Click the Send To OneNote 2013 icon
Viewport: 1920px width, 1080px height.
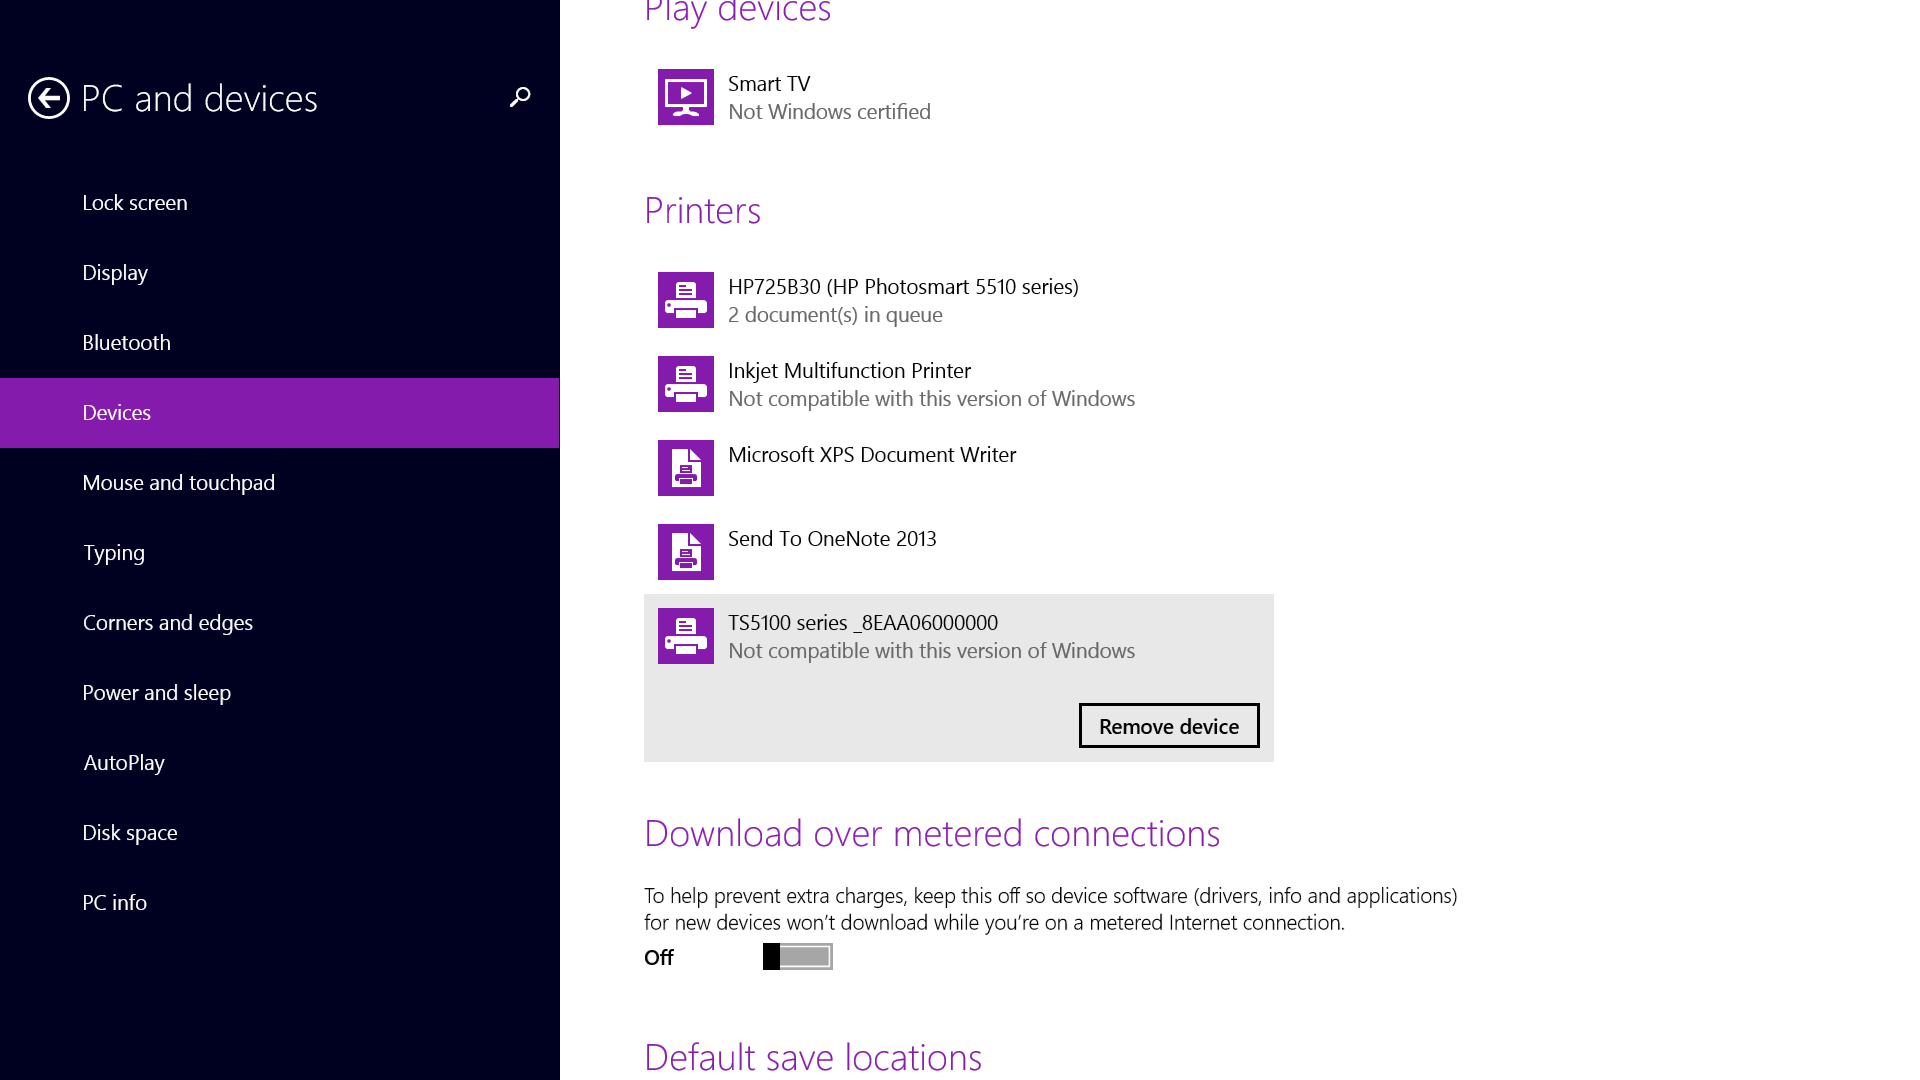[686, 552]
